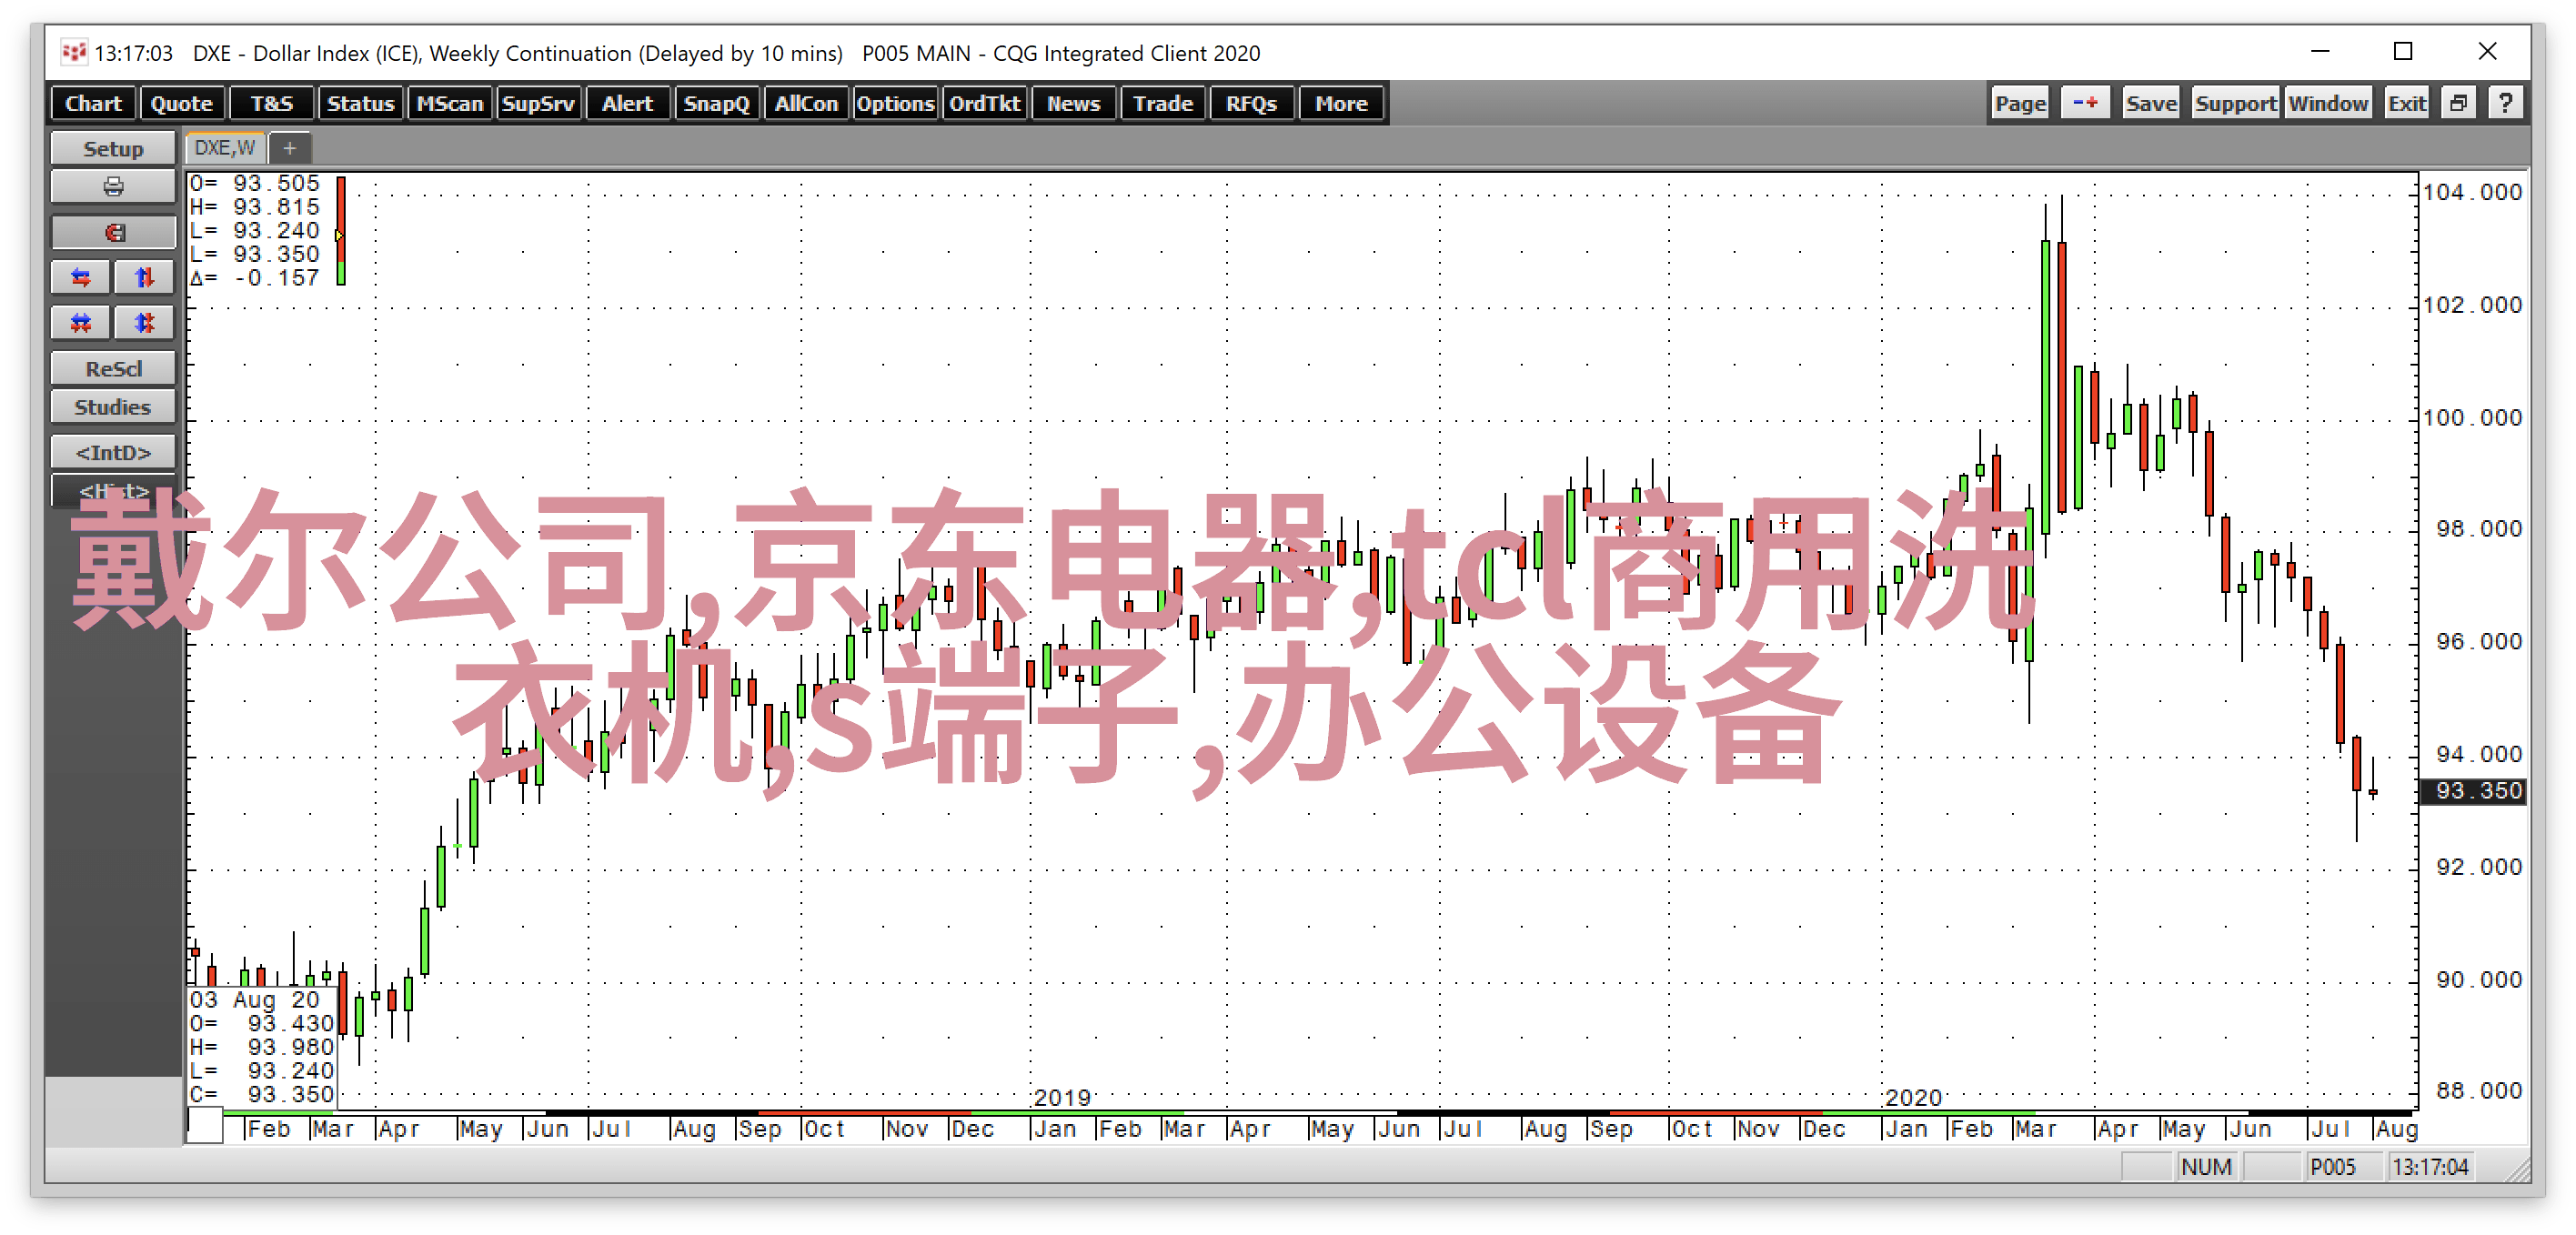
Task: Click the CQG app icon in title bar
Action: 73,53
